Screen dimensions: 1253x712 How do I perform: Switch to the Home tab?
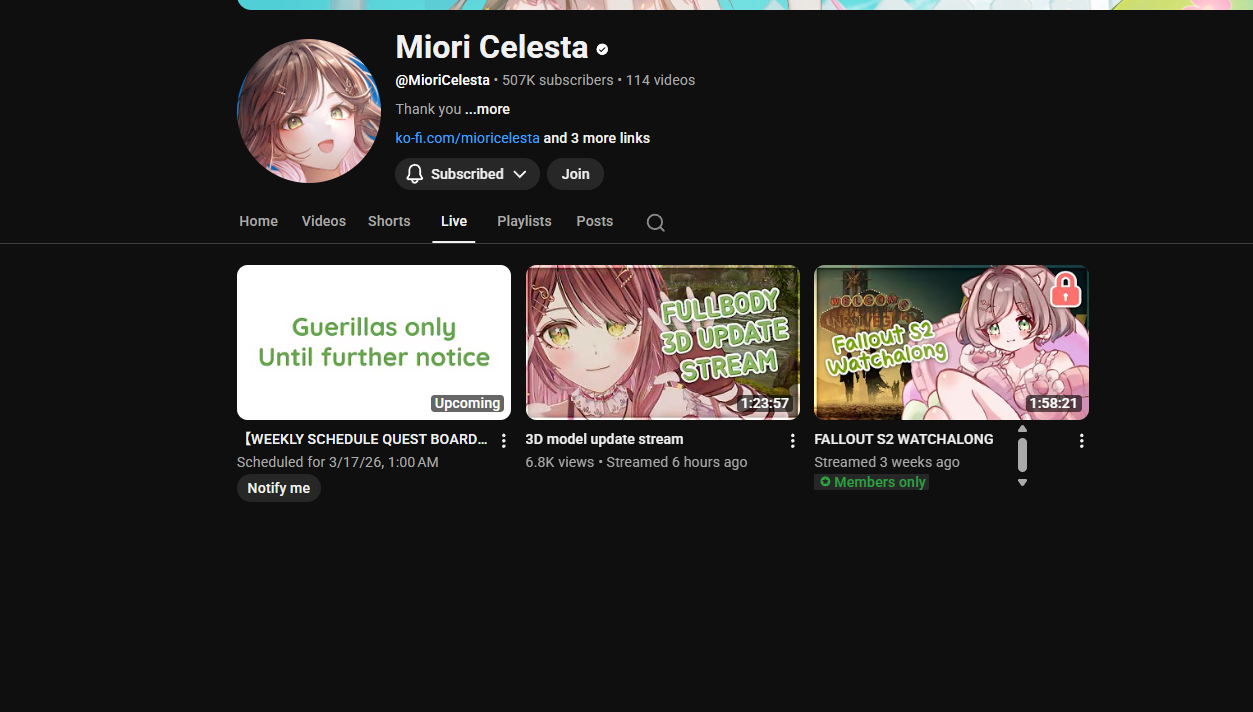(x=258, y=221)
